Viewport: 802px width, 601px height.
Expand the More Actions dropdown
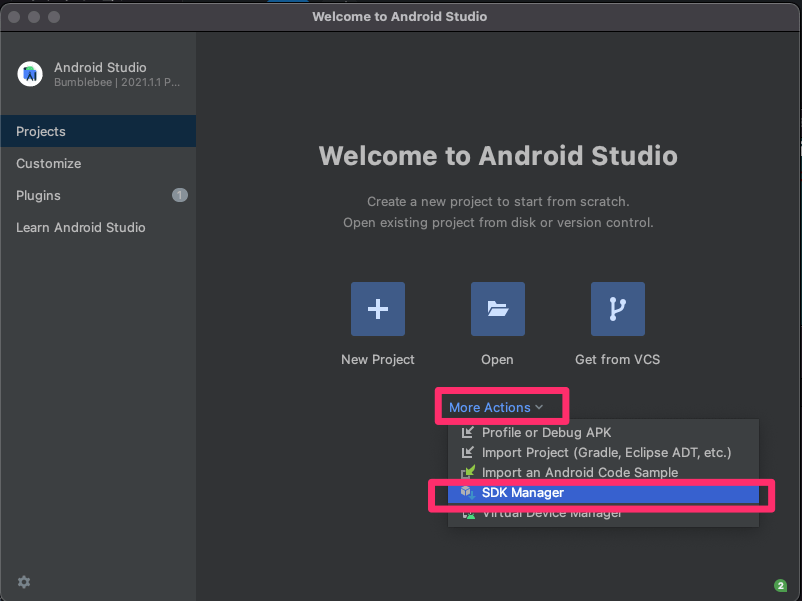(x=496, y=407)
